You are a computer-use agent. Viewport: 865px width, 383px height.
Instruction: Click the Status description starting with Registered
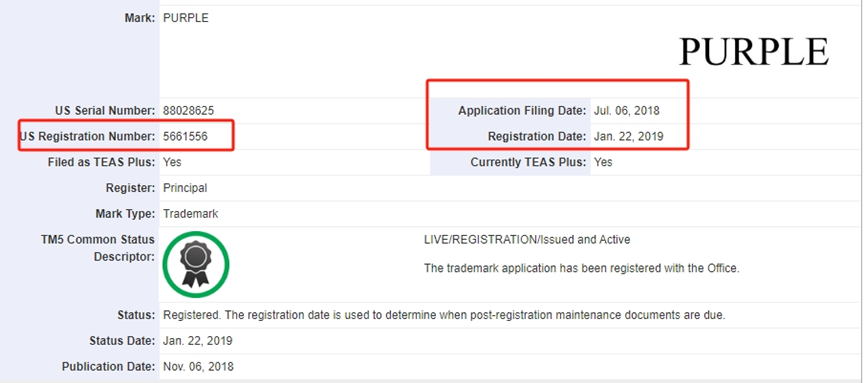point(444,316)
